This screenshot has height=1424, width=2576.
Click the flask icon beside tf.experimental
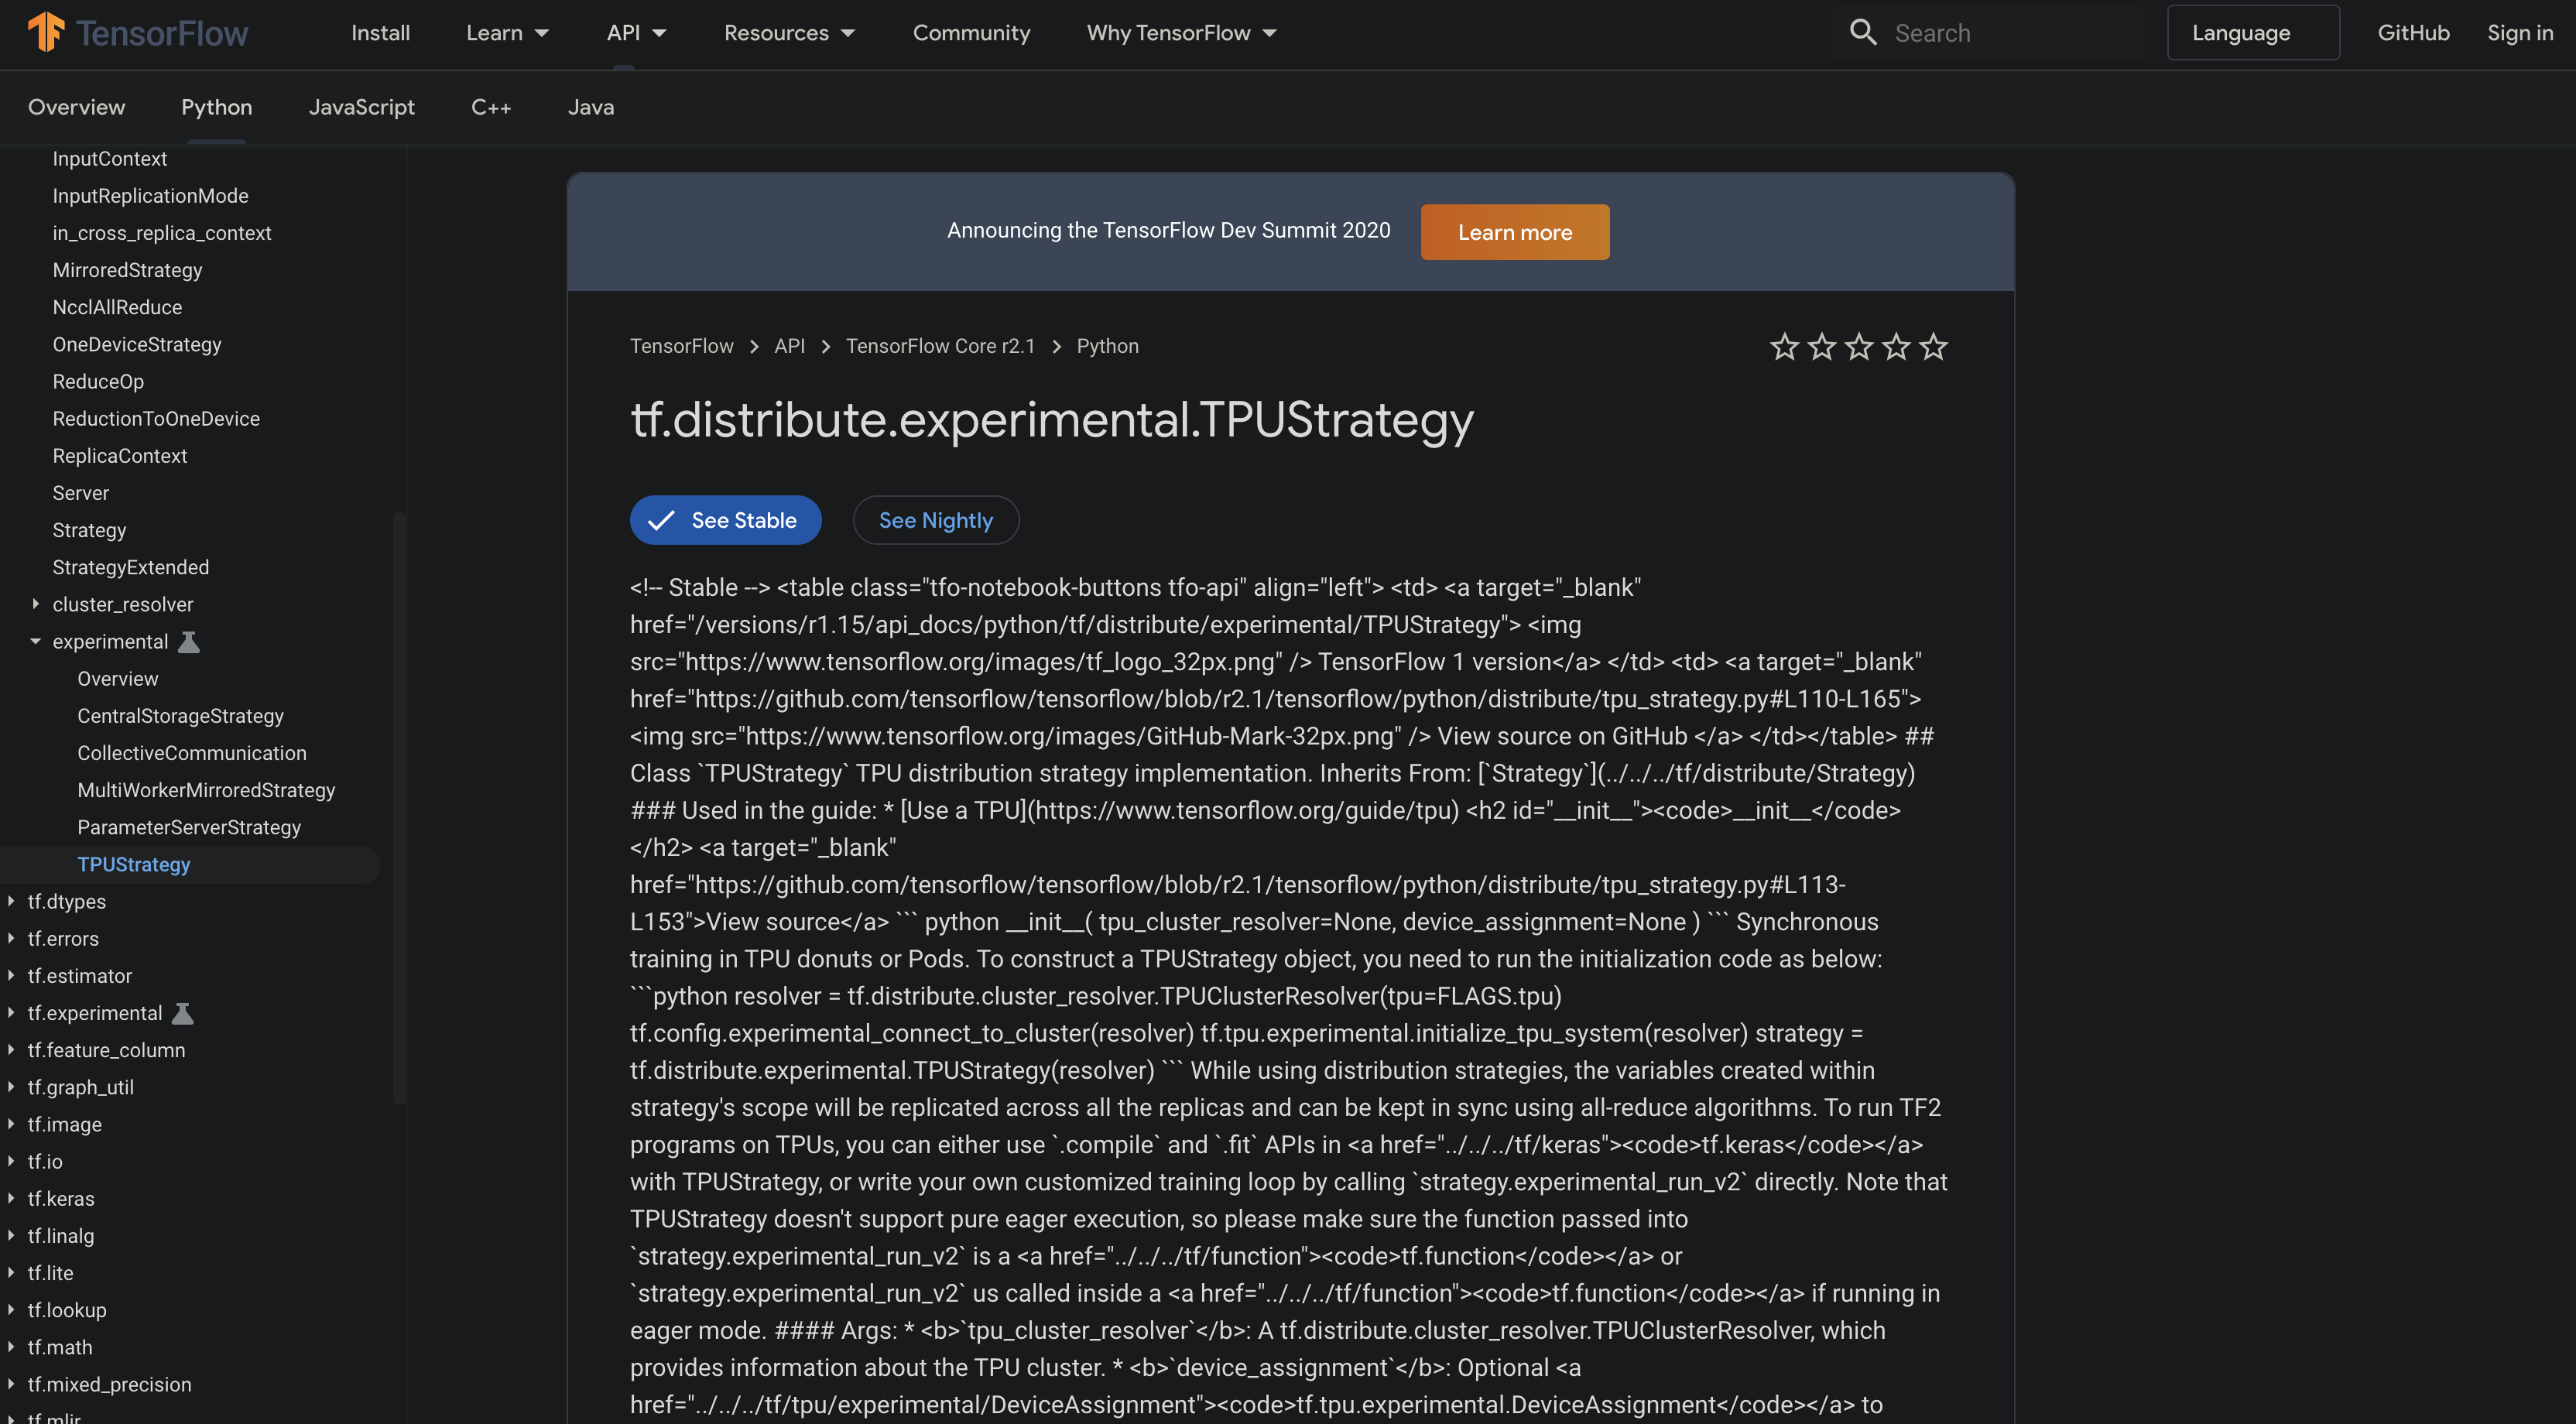pyautogui.click(x=181, y=1012)
